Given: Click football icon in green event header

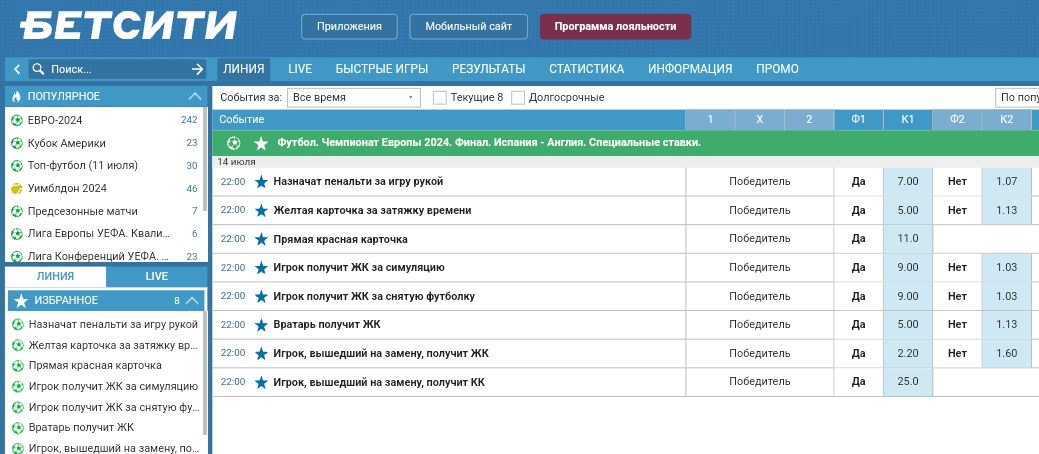Looking at the screenshot, I should click(x=233, y=142).
